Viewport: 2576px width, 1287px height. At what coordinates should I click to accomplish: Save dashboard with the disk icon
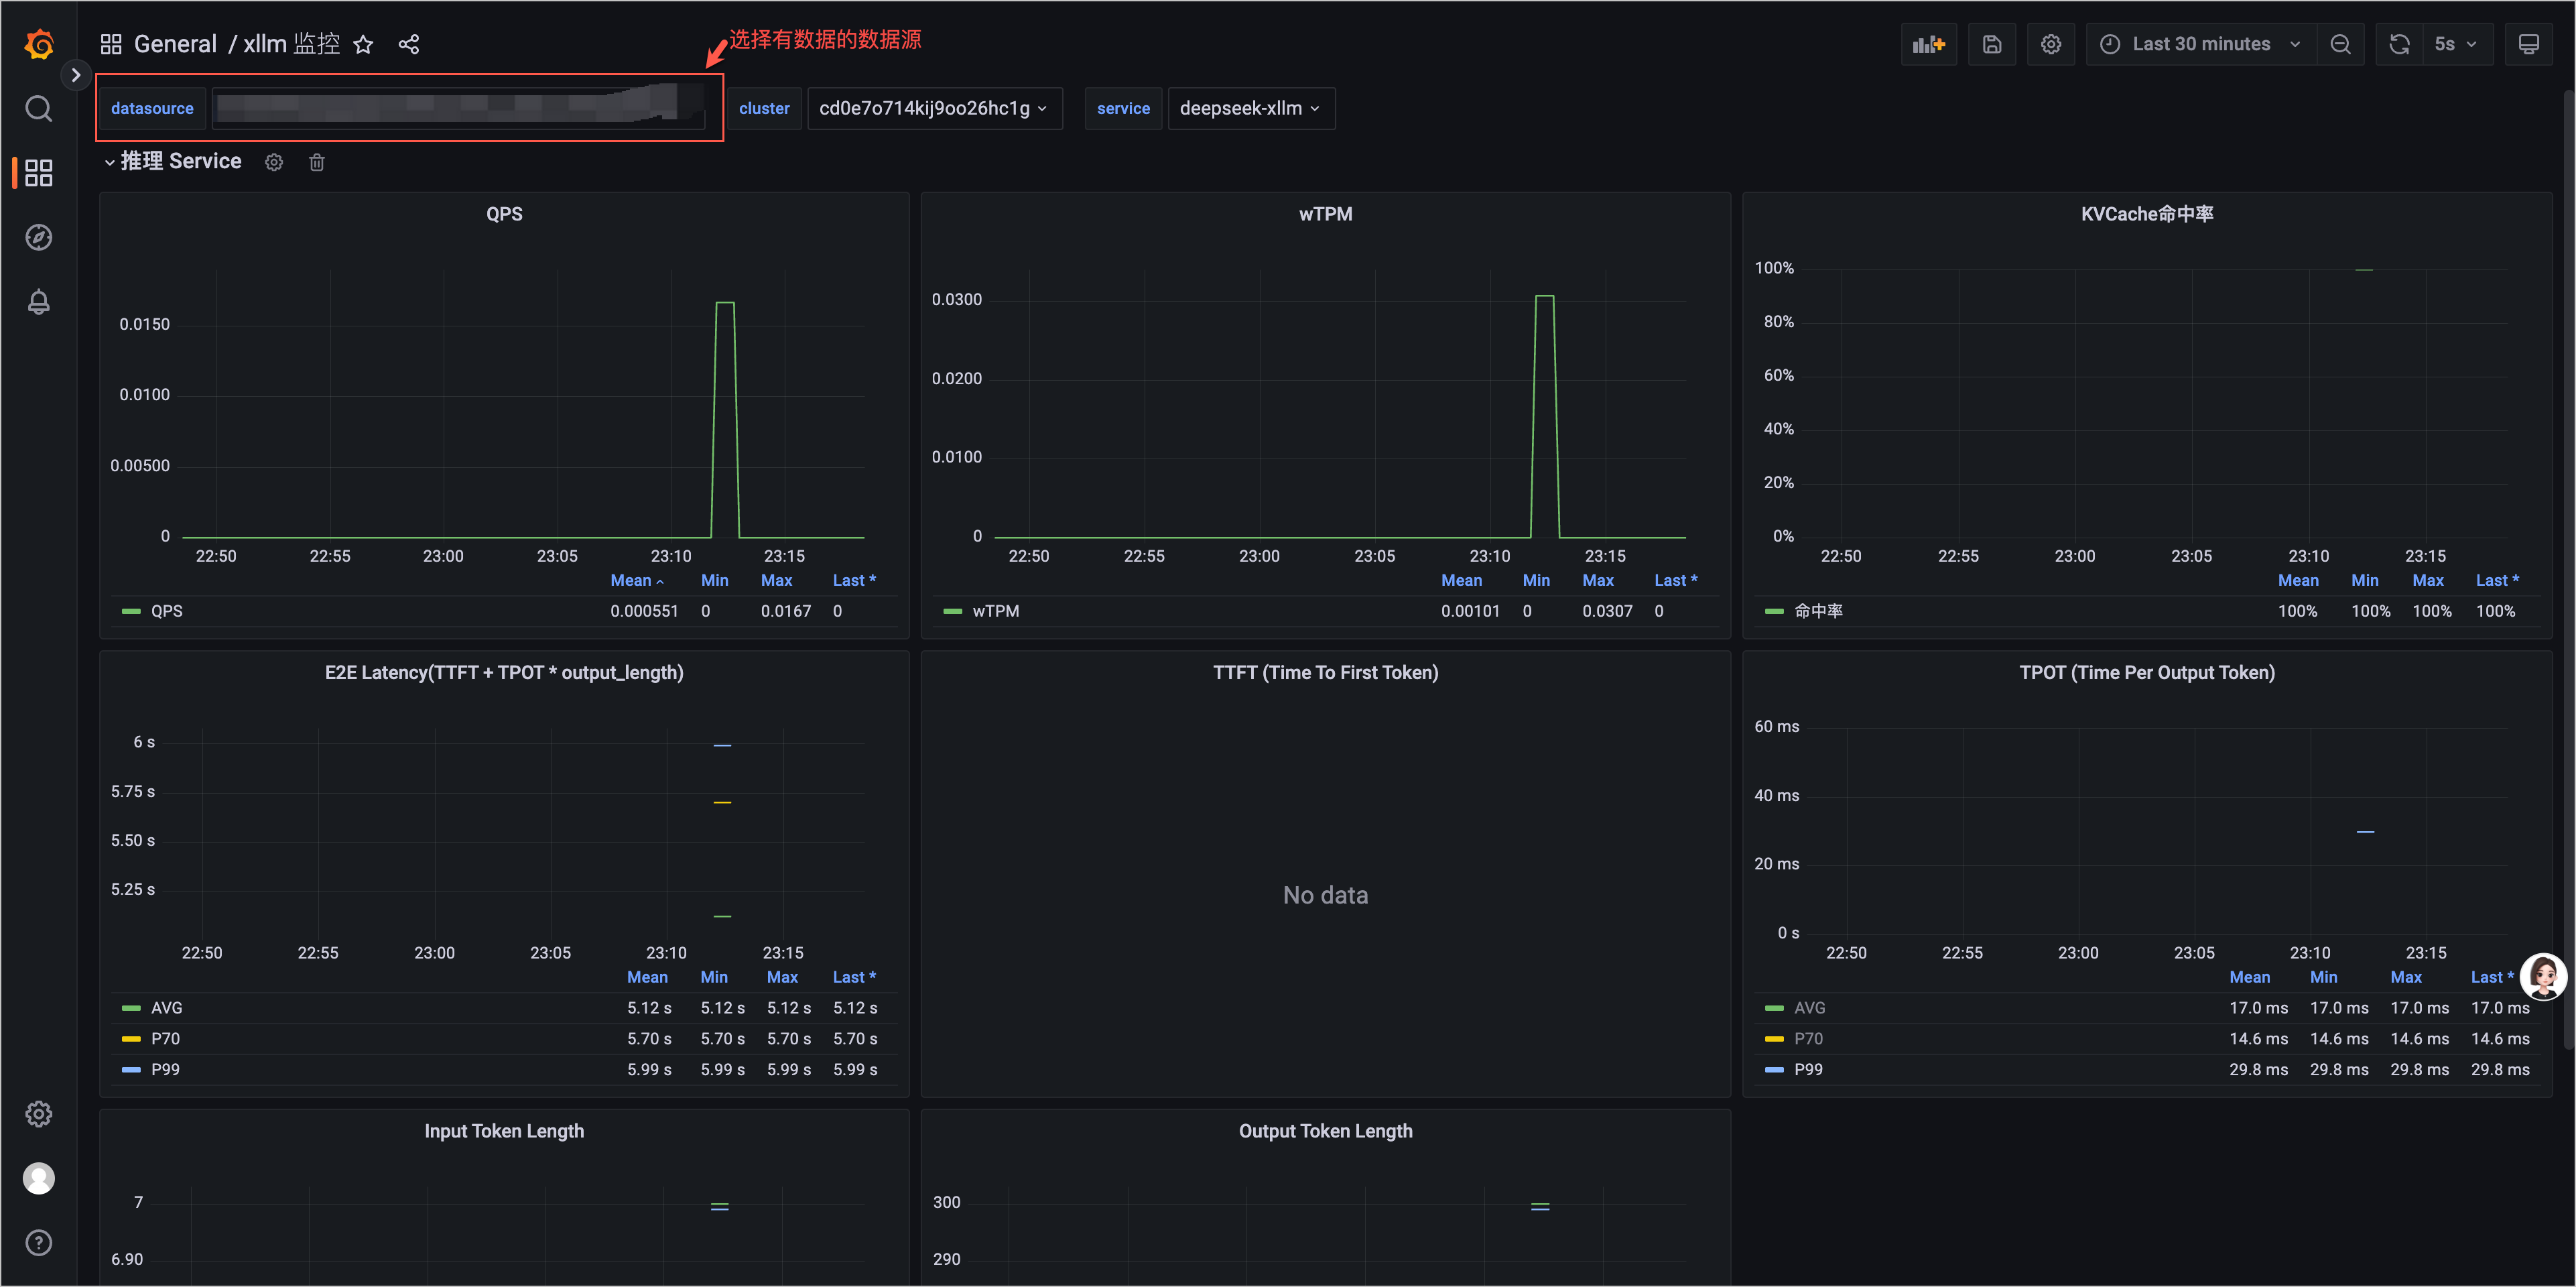pos(1991,44)
